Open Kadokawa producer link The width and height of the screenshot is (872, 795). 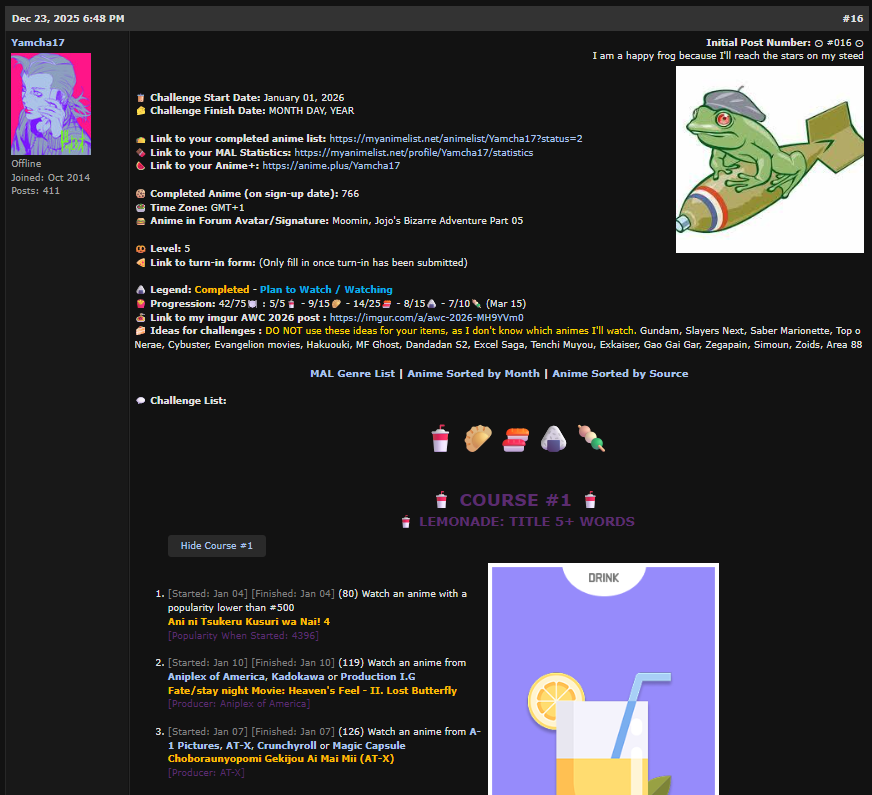tap(298, 677)
